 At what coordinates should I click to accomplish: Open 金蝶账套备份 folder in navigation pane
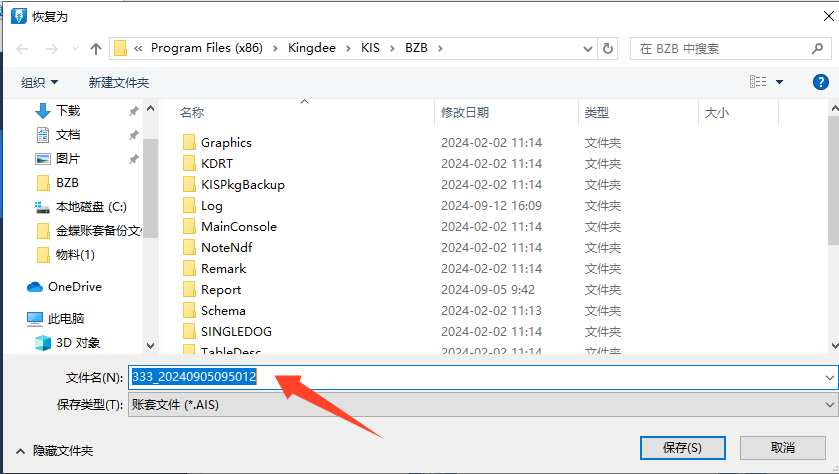tap(98, 231)
